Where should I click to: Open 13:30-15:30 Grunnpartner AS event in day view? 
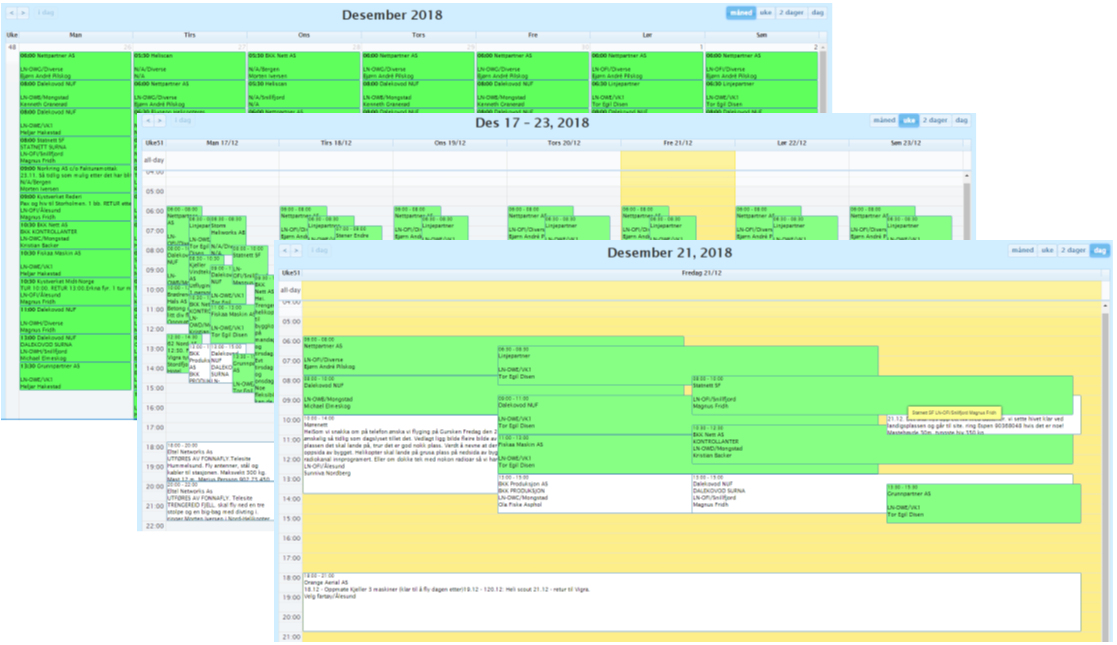pos(983,503)
